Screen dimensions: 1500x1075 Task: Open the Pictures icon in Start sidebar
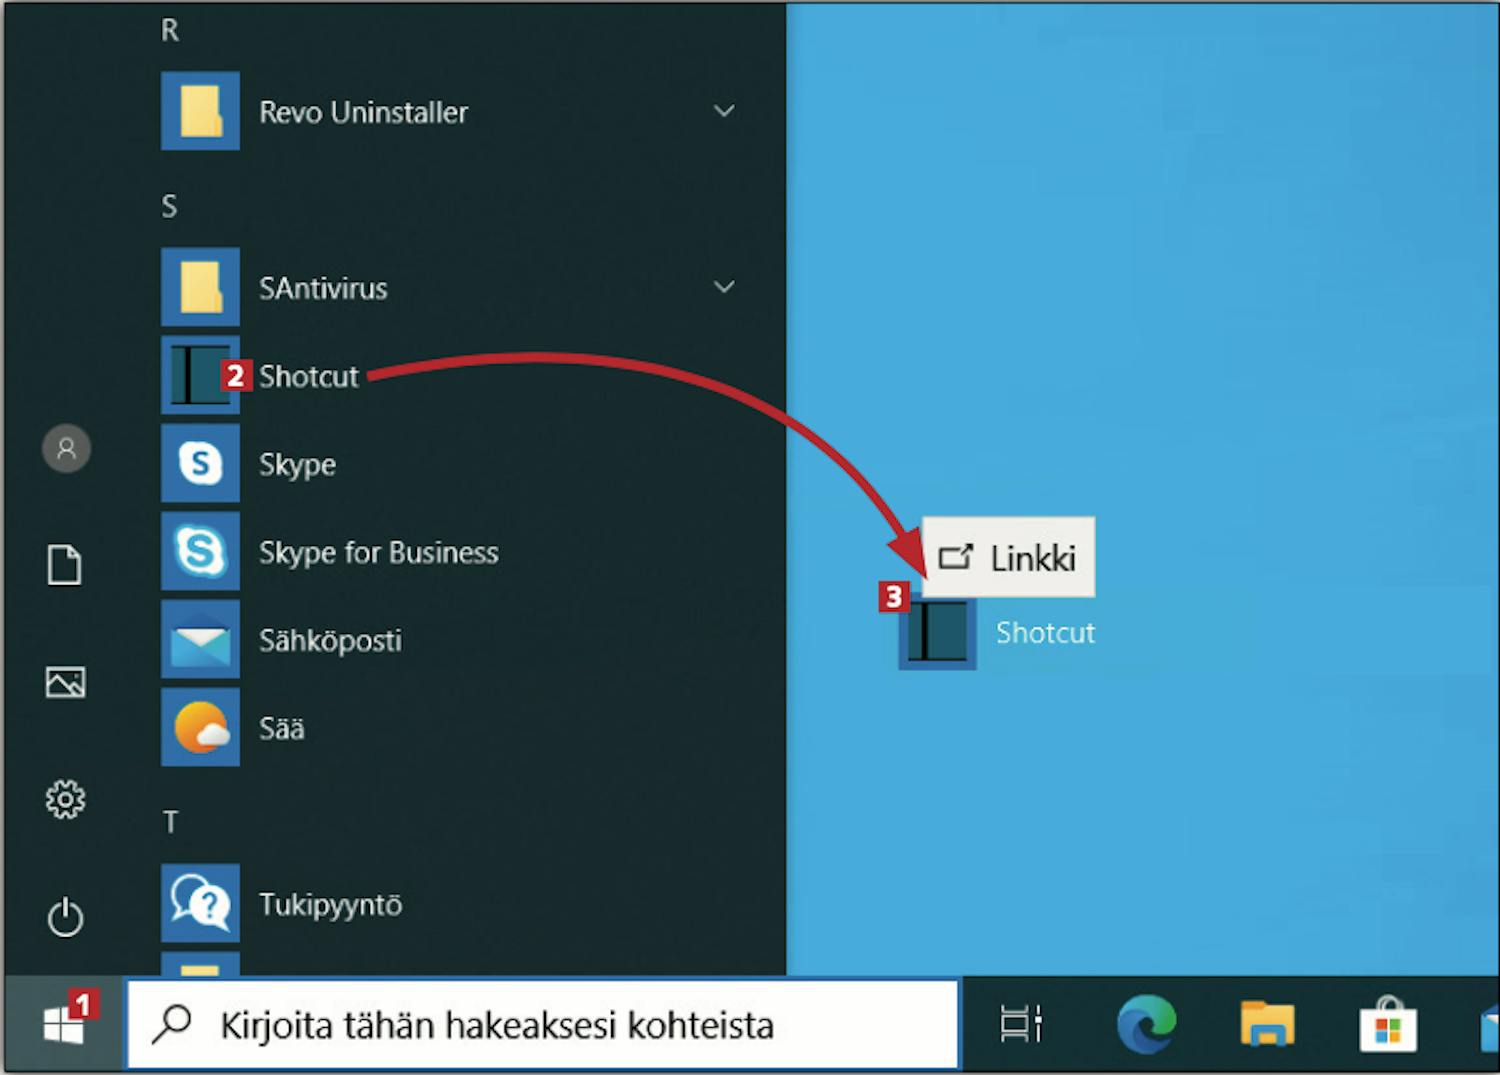point(65,682)
